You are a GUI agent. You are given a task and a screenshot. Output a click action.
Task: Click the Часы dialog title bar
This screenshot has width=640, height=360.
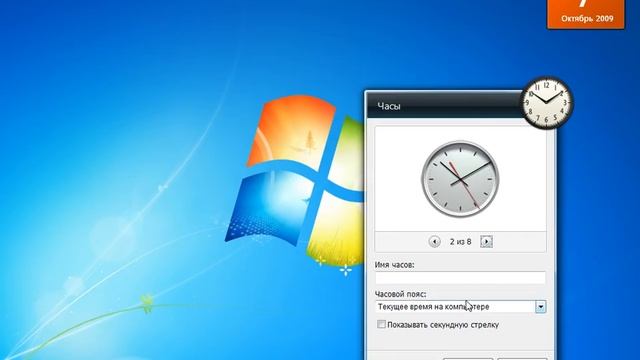444,106
